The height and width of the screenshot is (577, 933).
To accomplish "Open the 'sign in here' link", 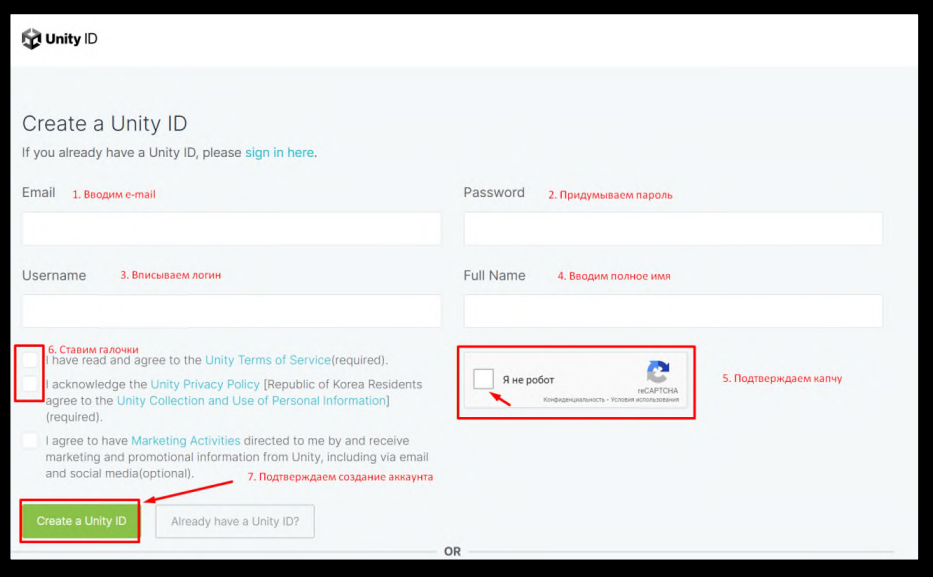I will click(x=279, y=152).
